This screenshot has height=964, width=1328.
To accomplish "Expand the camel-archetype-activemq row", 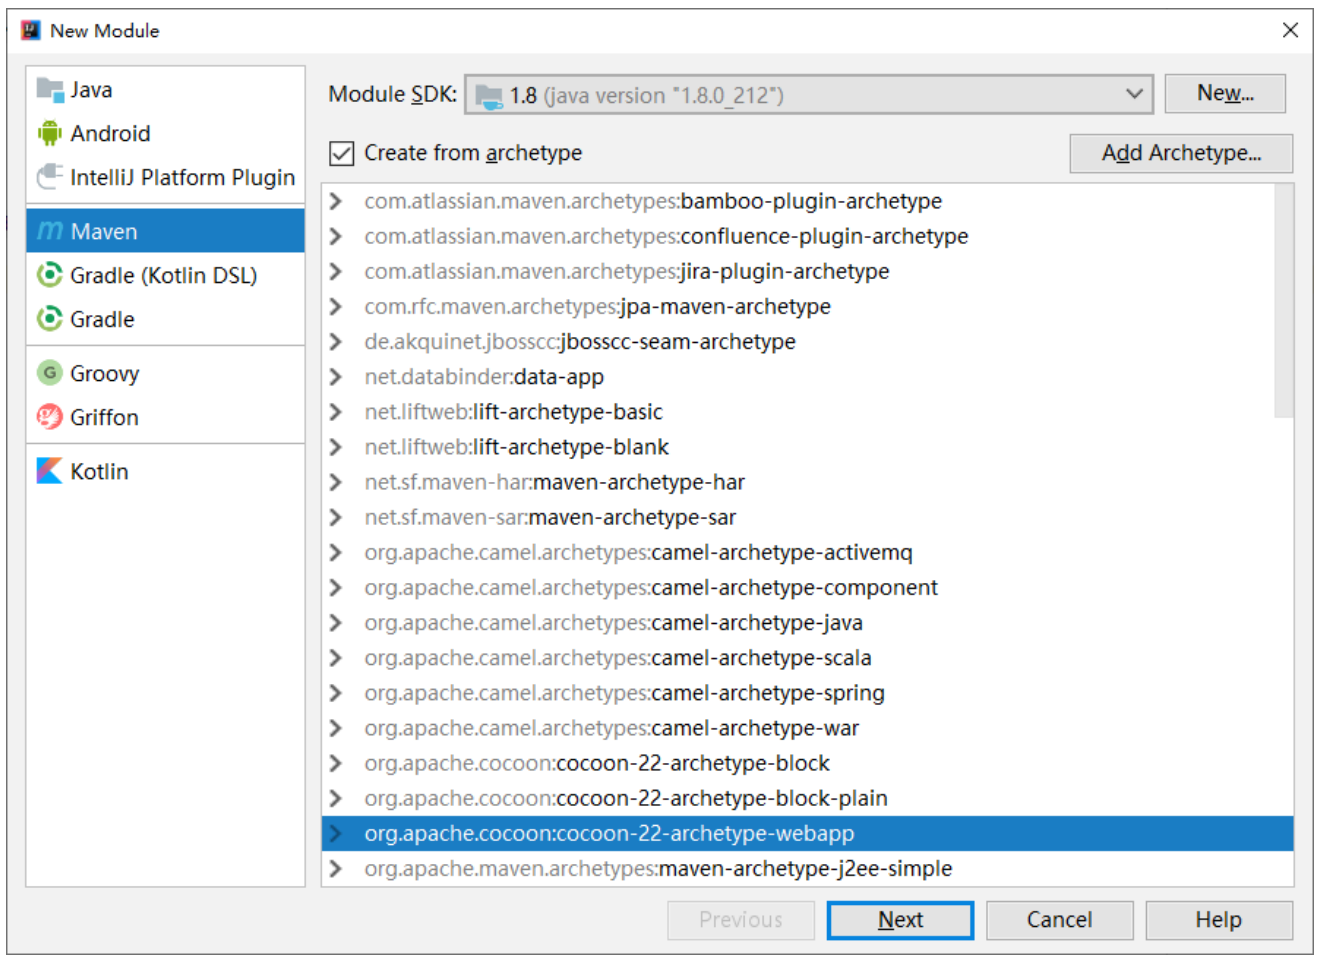I will pyautogui.click(x=336, y=552).
